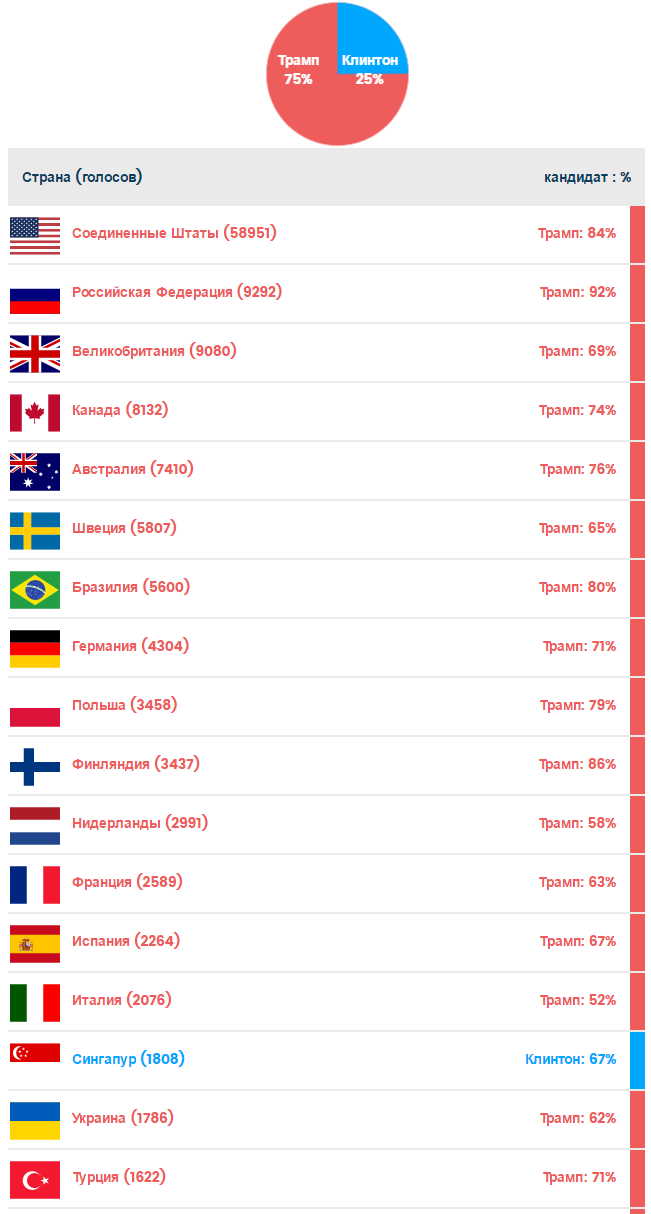Open the Сингапур (1808) country link

click(x=128, y=1059)
